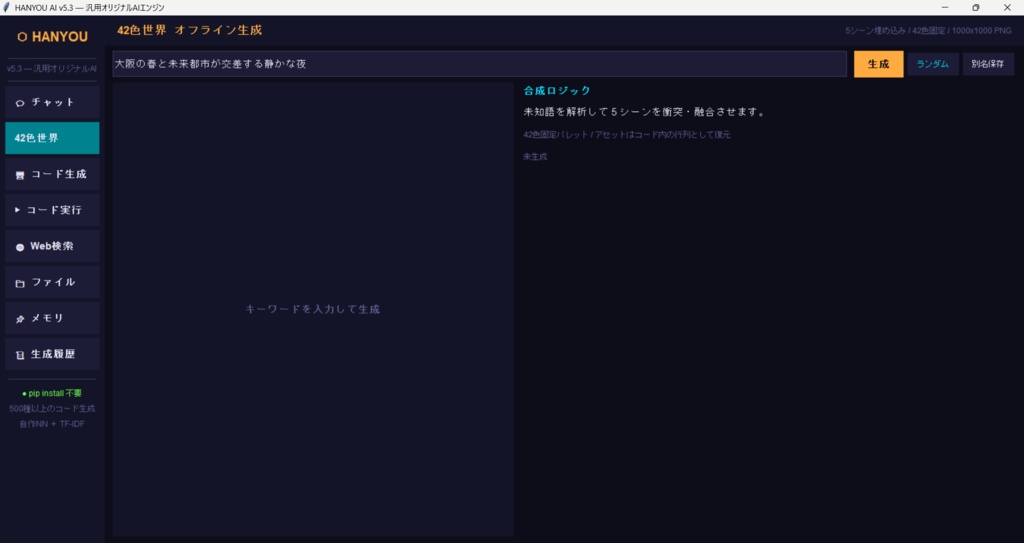Viewport: 1024px width, 543px height.
Task: Click the 合成ロジック heading
Action: coord(557,91)
